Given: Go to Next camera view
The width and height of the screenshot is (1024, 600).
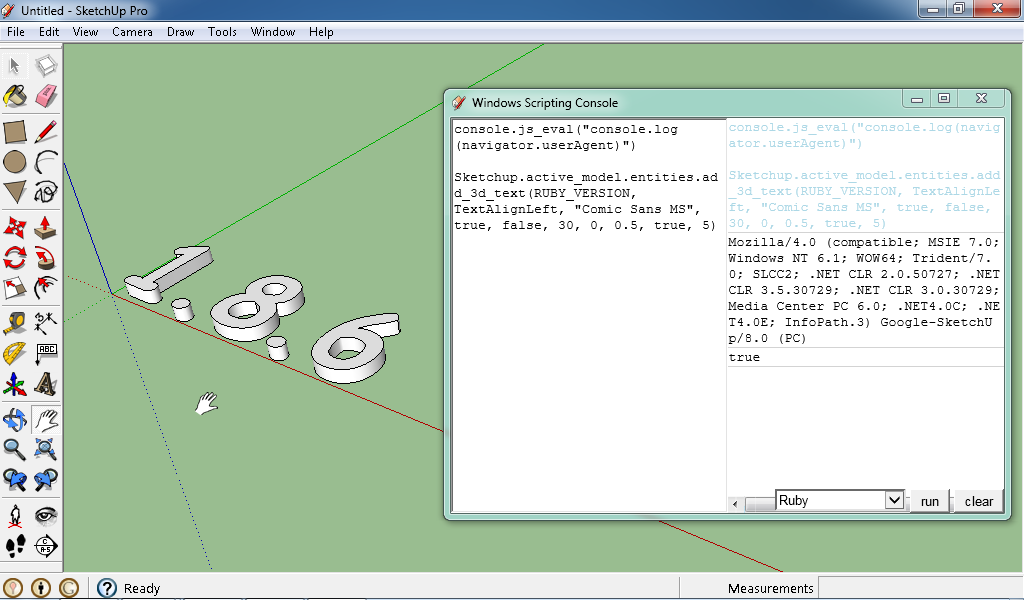Looking at the screenshot, I should pos(46,481).
